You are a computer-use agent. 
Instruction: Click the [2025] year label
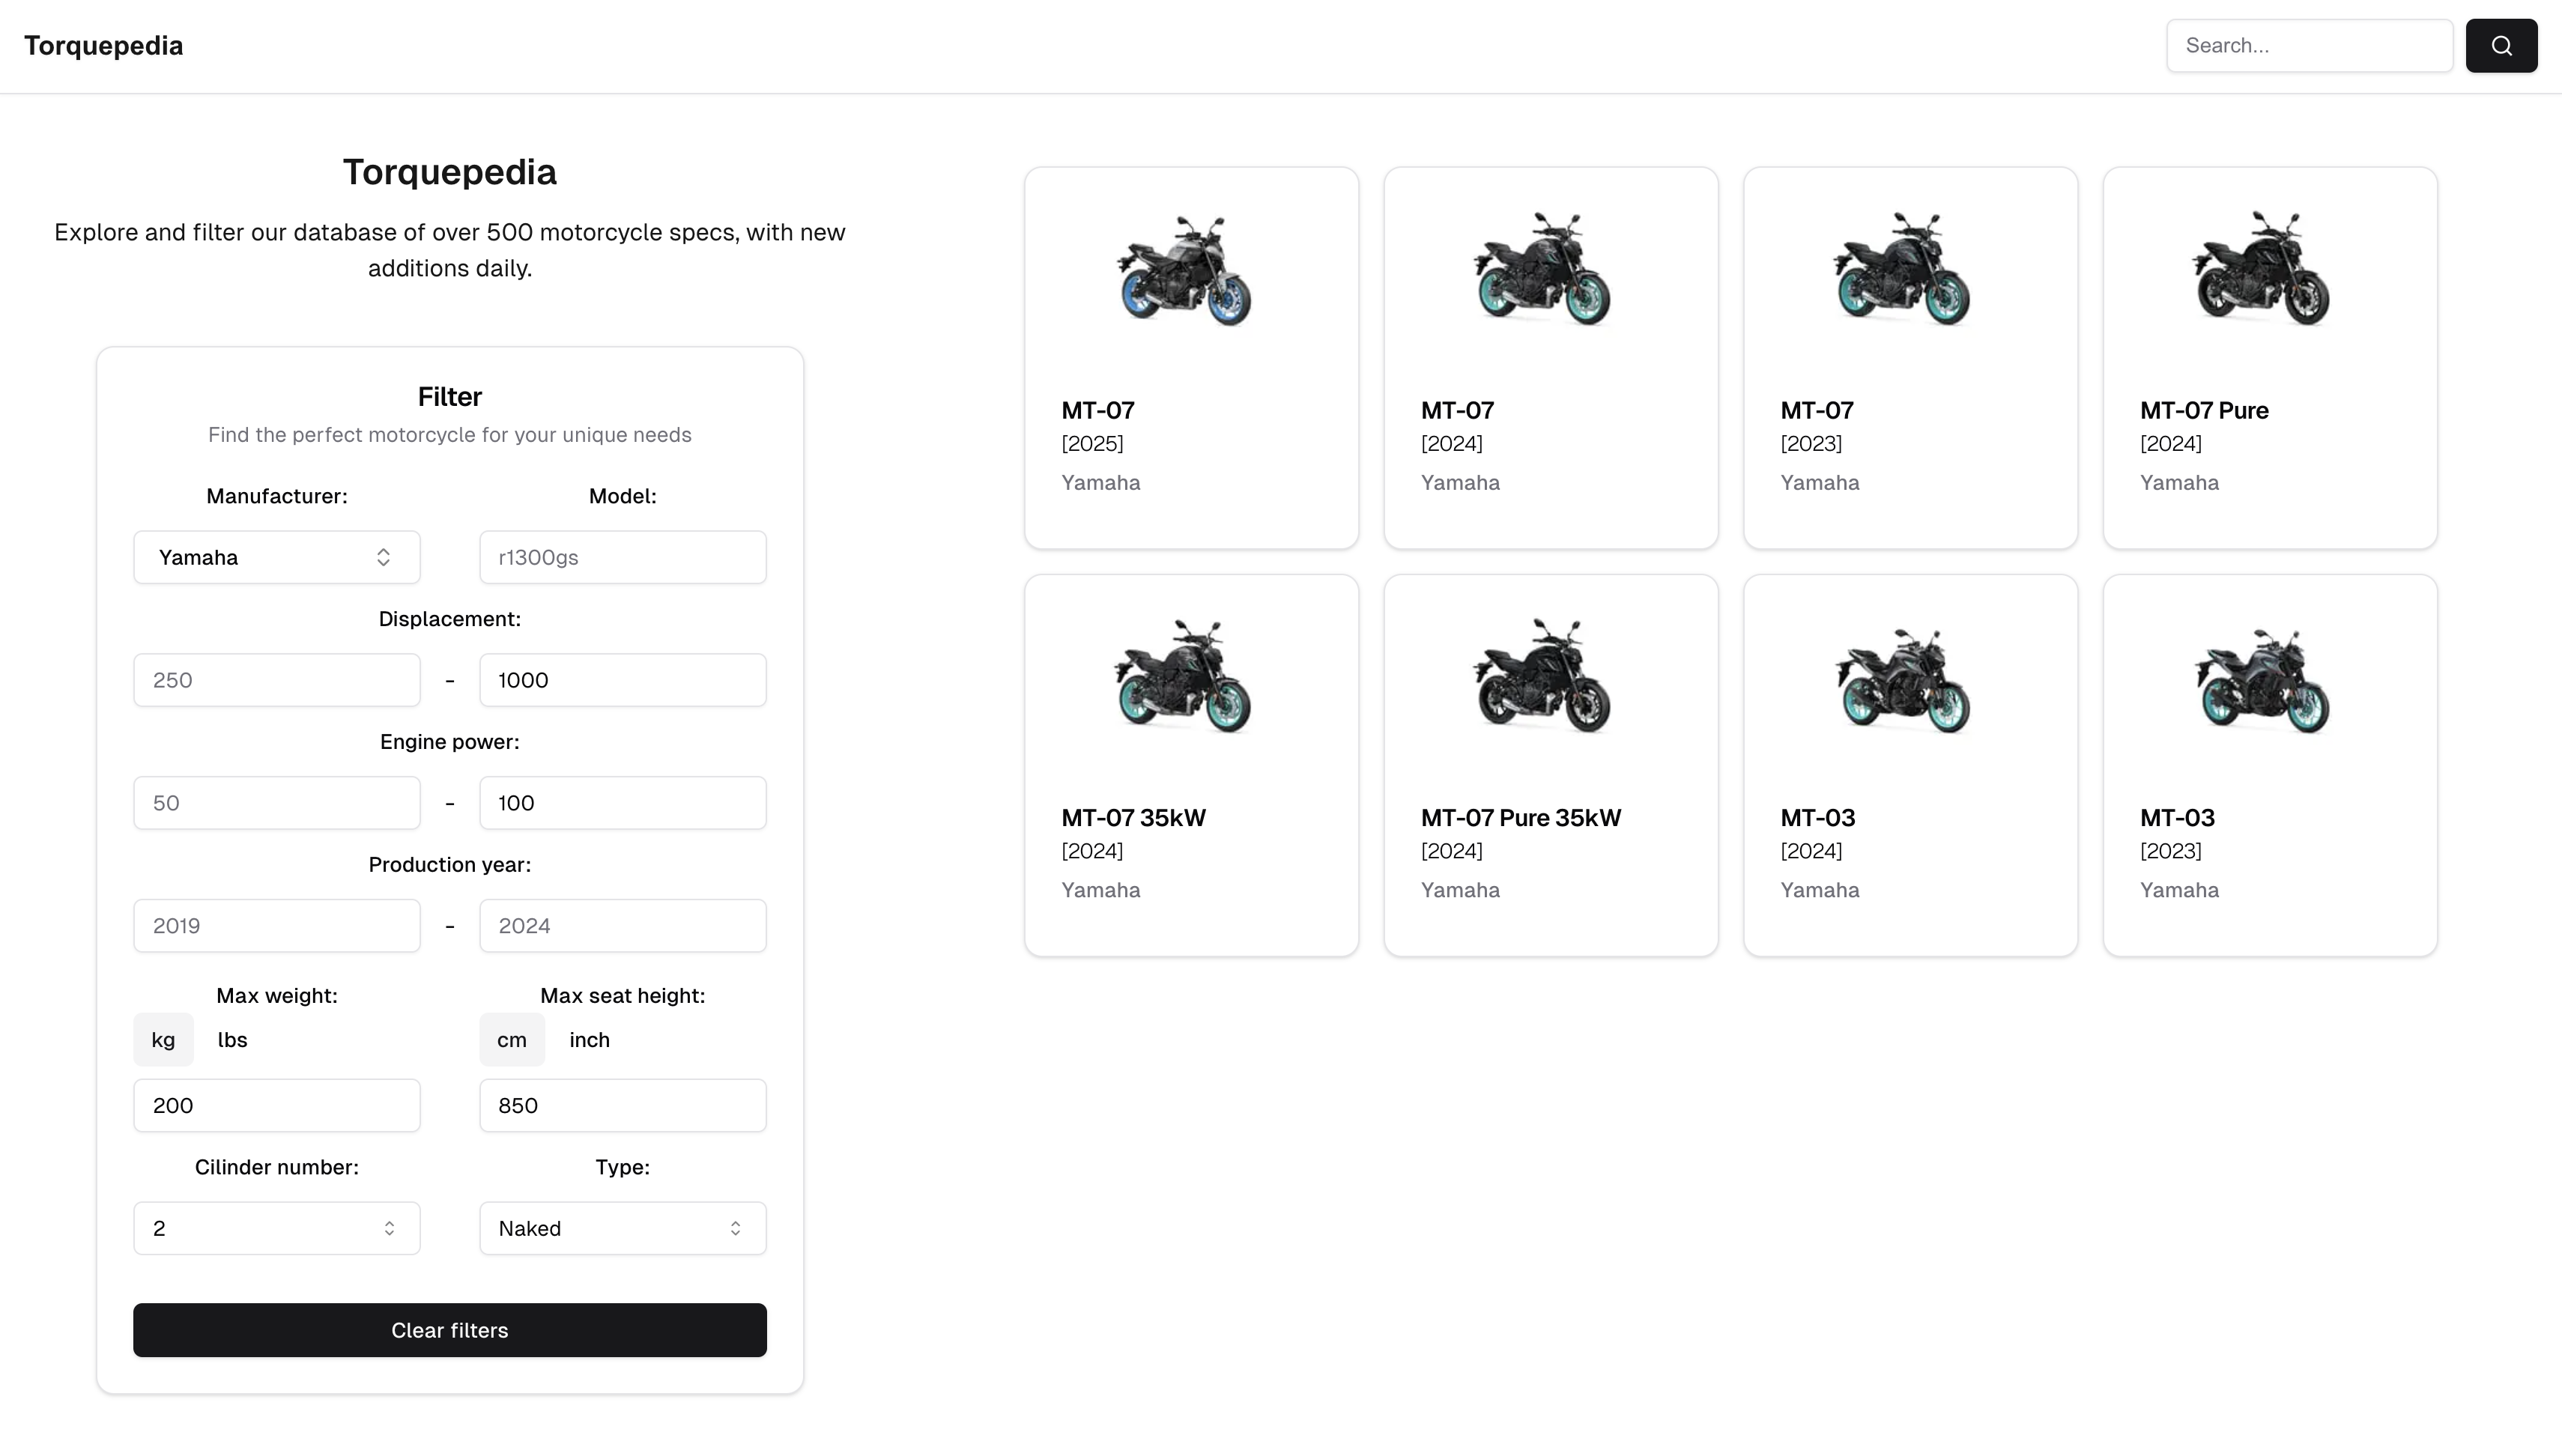1092,443
